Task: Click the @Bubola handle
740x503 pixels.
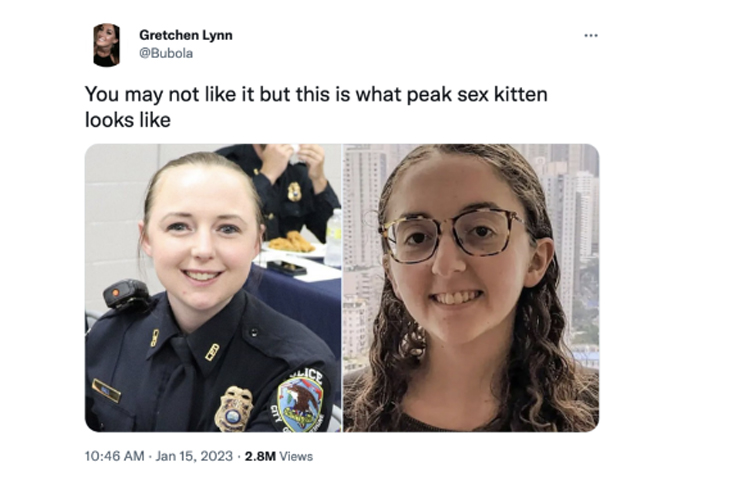Action: point(166,53)
